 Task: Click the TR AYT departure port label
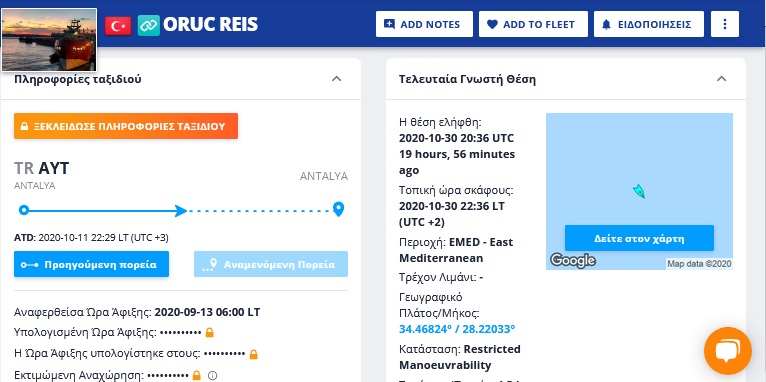coord(42,169)
